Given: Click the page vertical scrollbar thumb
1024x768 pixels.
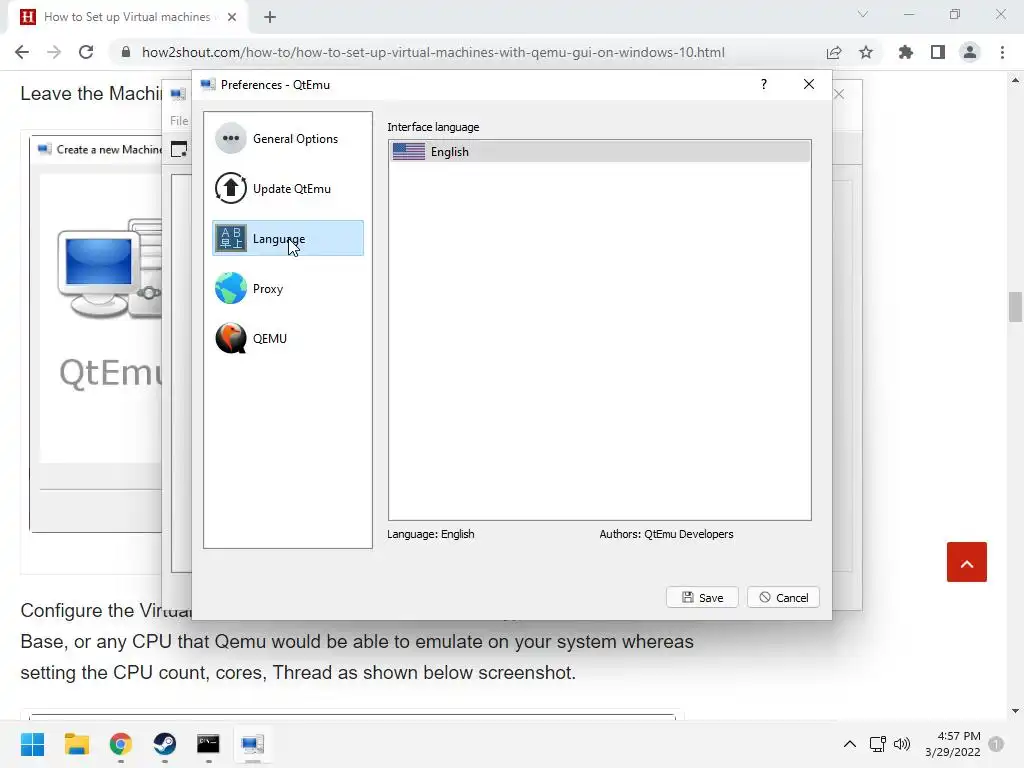Looking at the screenshot, I should (x=1015, y=307).
